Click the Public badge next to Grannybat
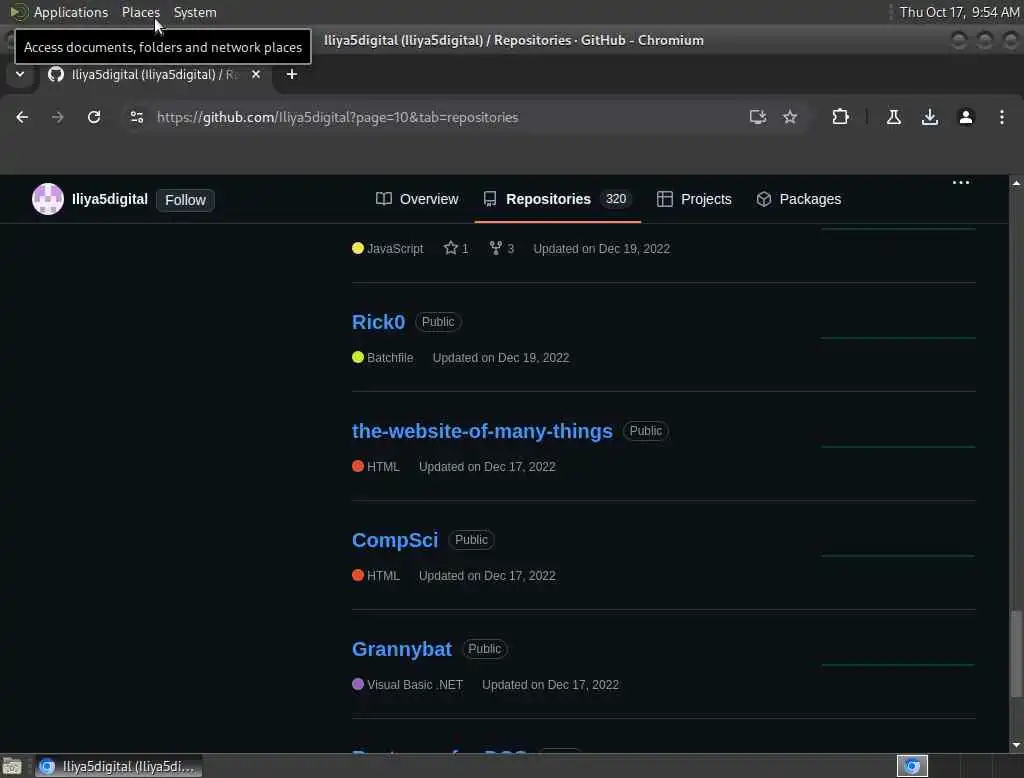Viewport: 1024px width, 778px height. coord(485,649)
